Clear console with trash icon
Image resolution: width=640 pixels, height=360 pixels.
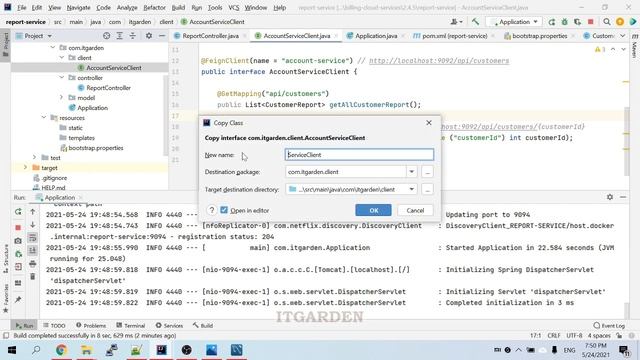33,277
